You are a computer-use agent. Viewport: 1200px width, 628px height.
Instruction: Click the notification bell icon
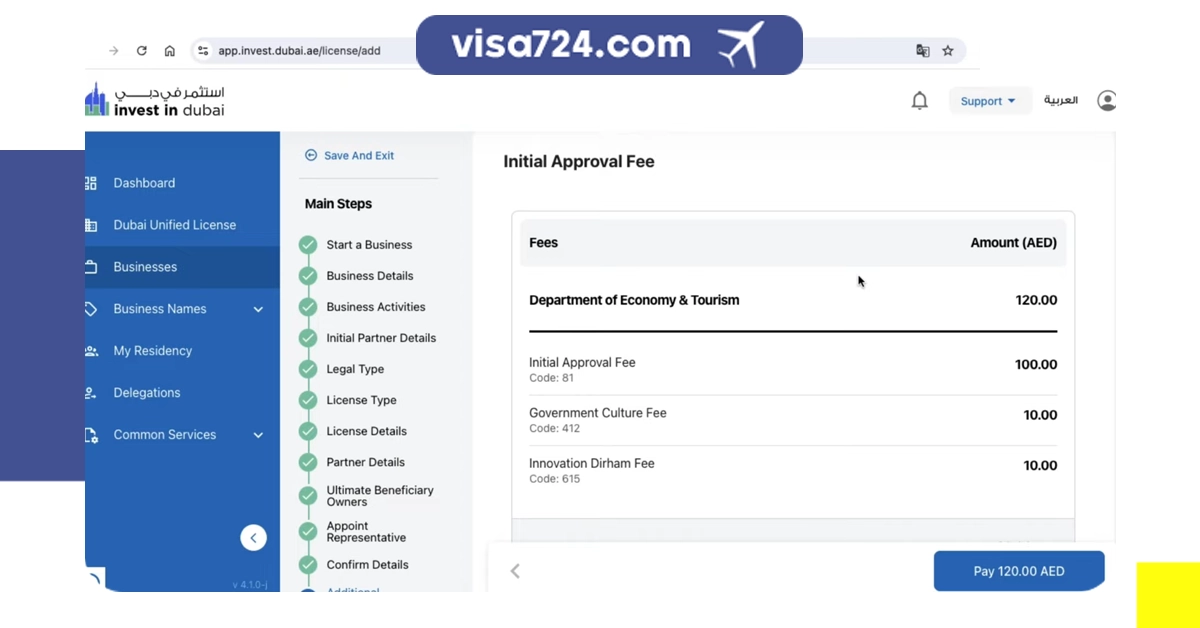coord(920,101)
